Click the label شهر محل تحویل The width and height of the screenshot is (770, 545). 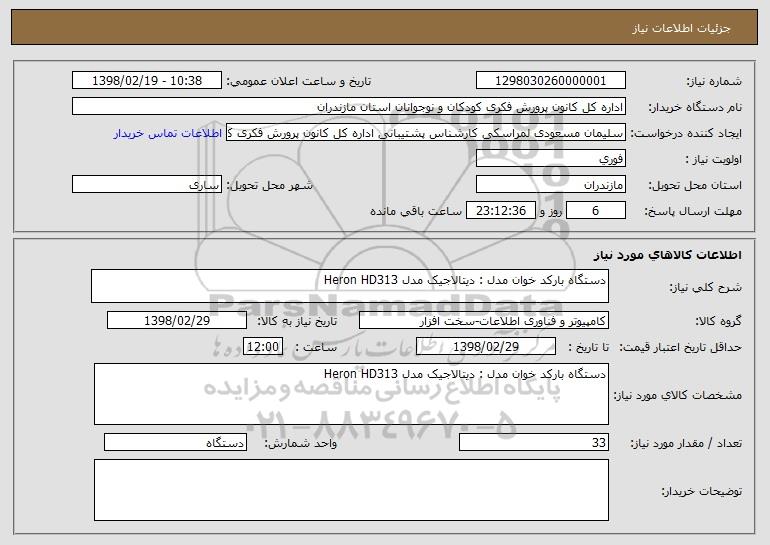(x=269, y=185)
